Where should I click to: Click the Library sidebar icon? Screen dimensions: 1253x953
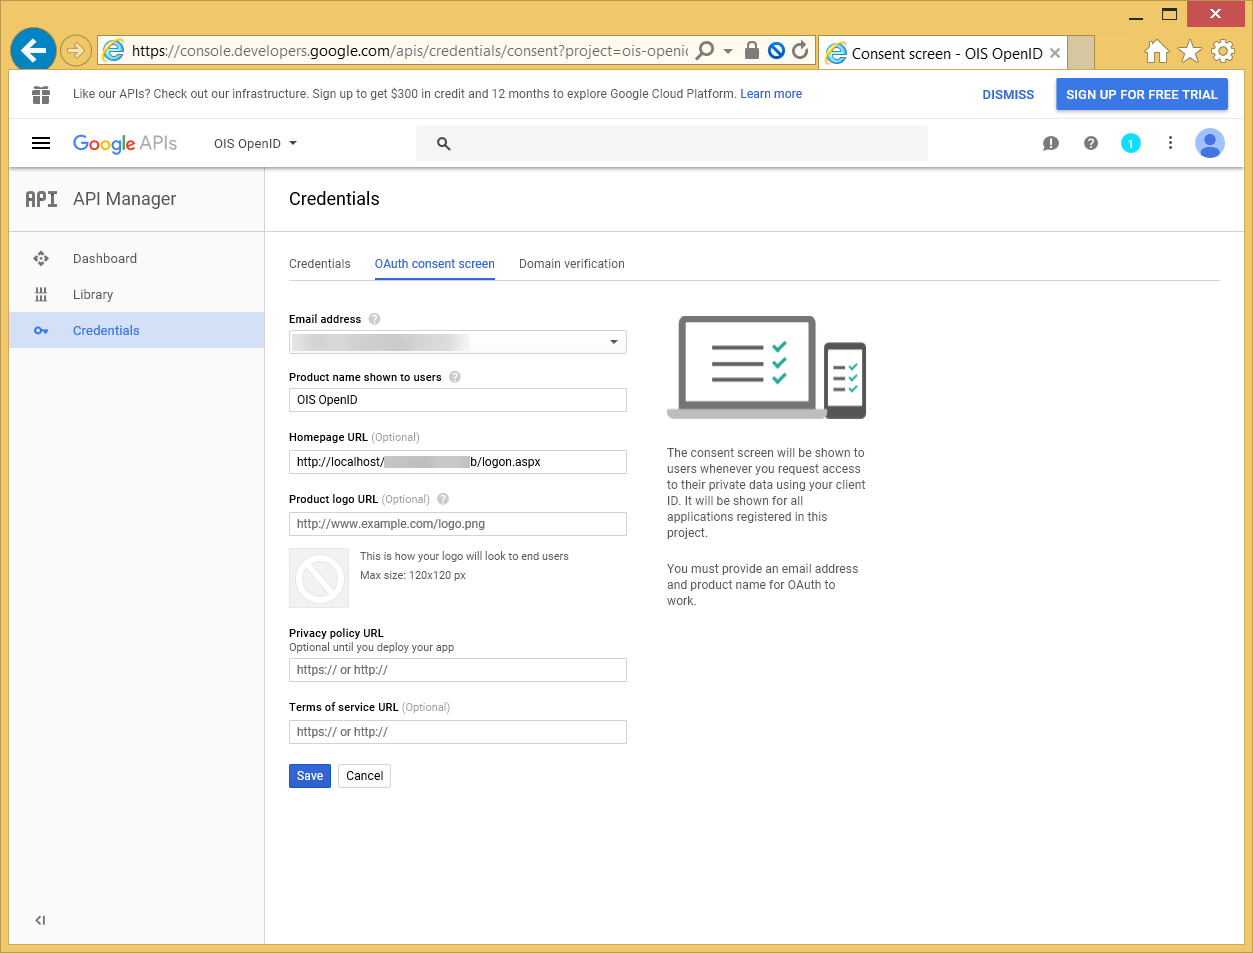tap(41, 294)
